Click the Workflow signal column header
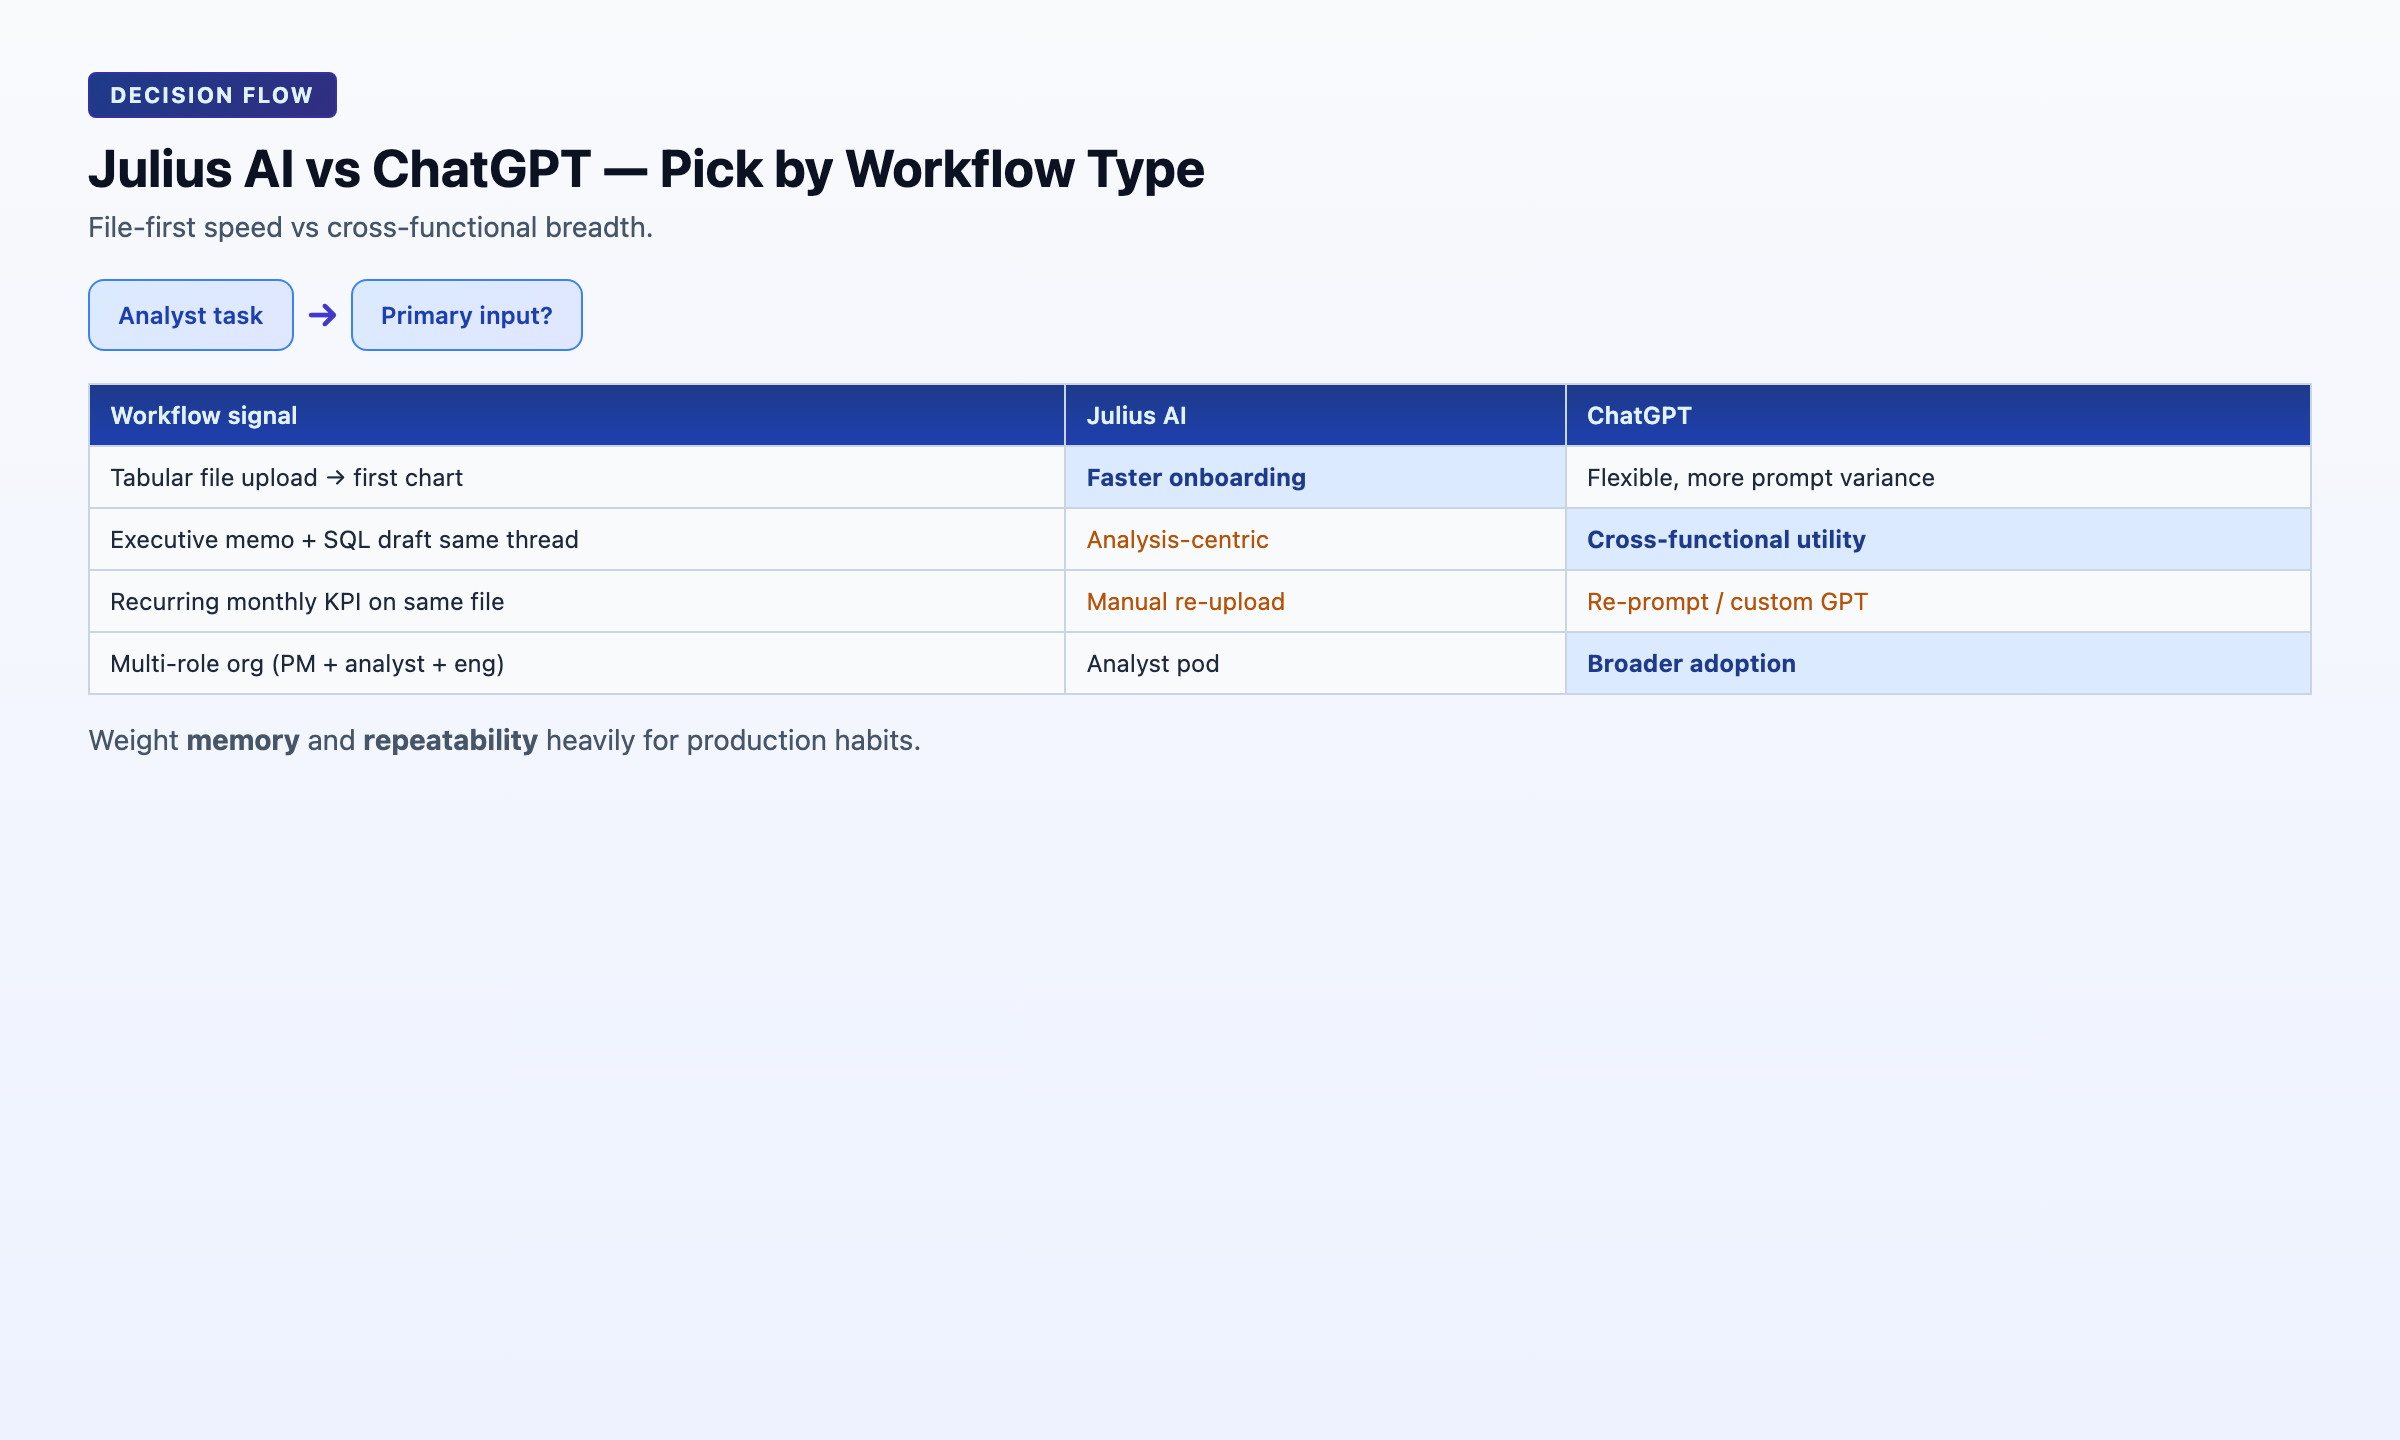 577,415
